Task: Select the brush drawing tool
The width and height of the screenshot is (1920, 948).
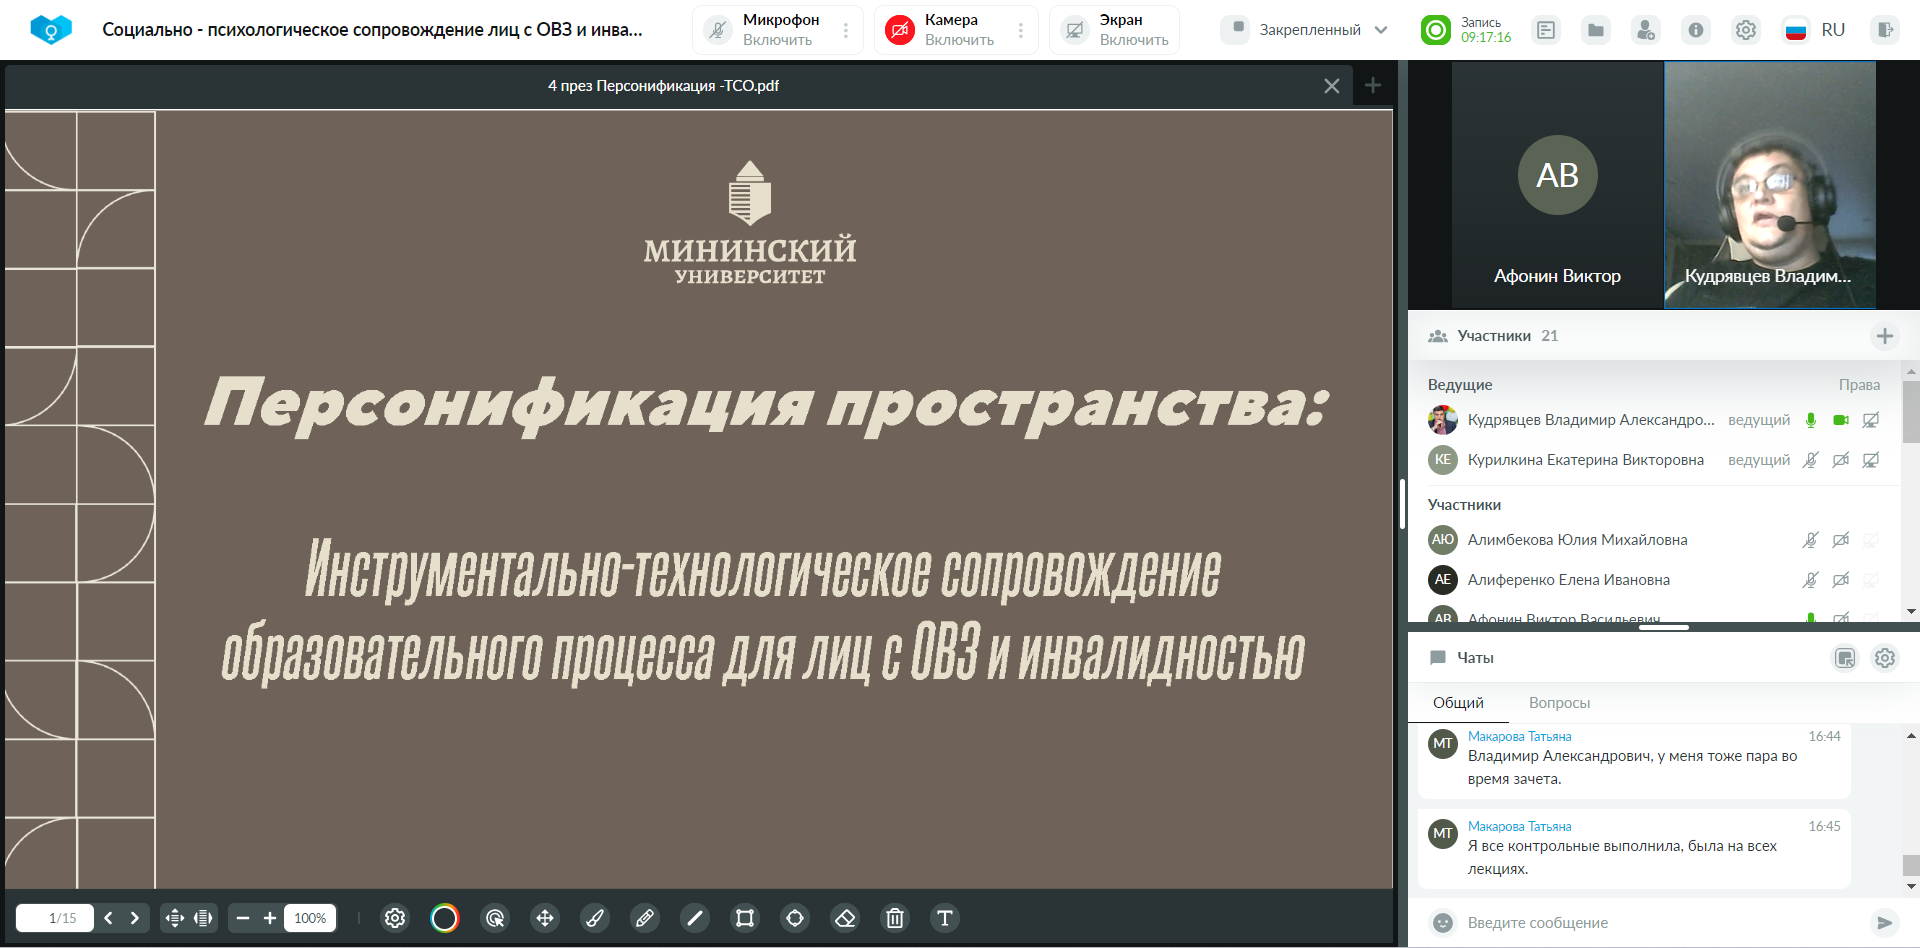Action: (x=595, y=918)
